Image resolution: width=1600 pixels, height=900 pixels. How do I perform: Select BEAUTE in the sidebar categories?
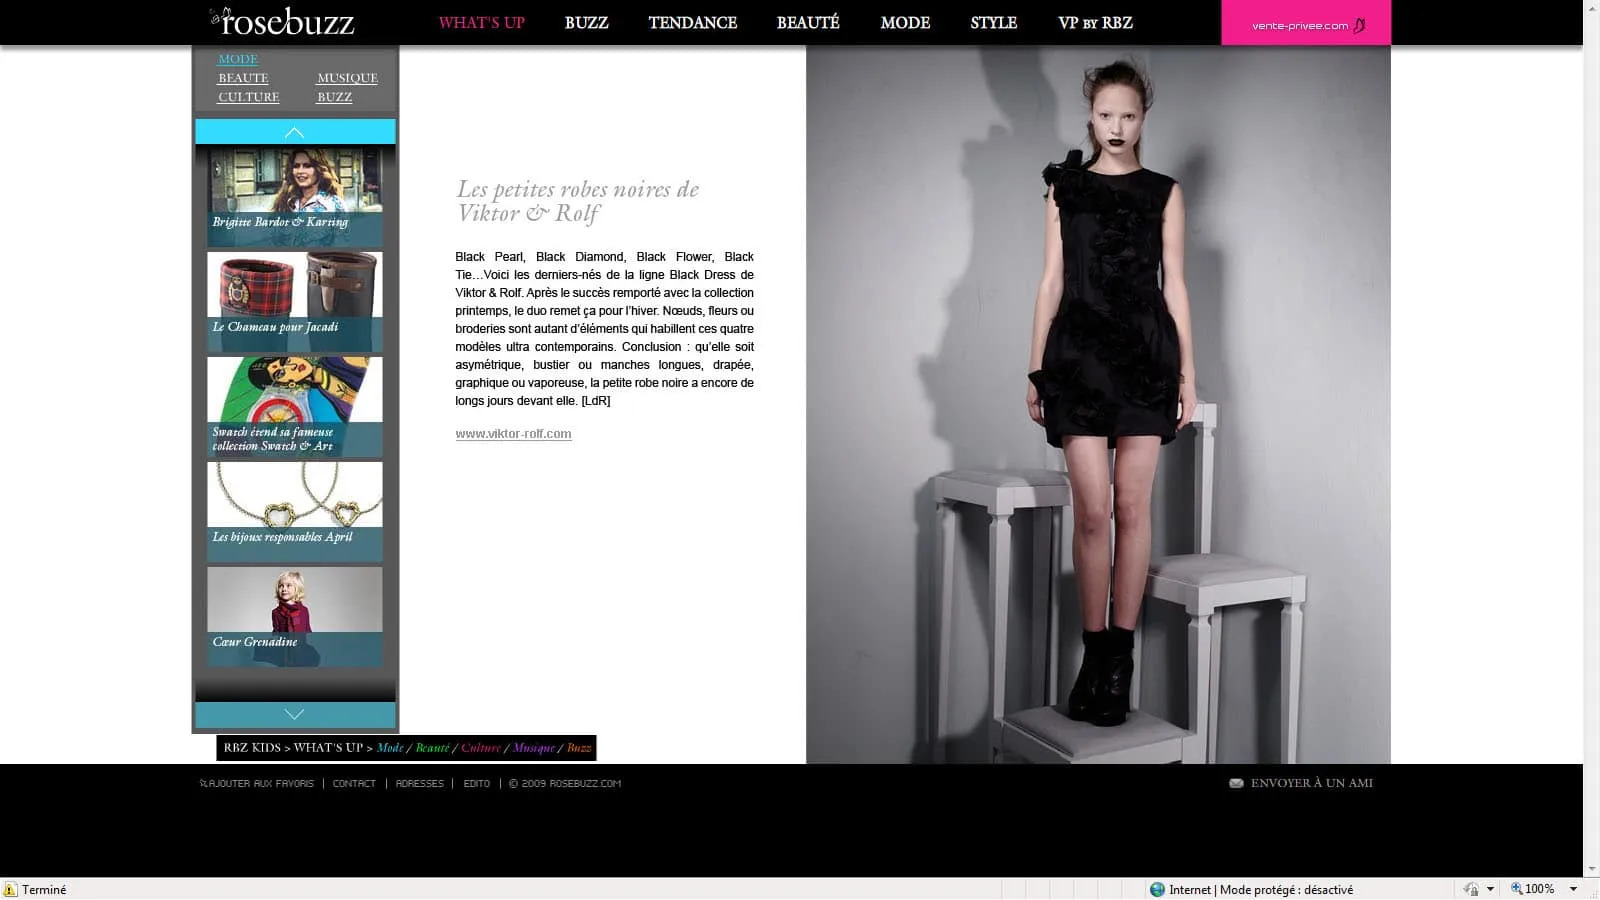(x=243, y=78)
